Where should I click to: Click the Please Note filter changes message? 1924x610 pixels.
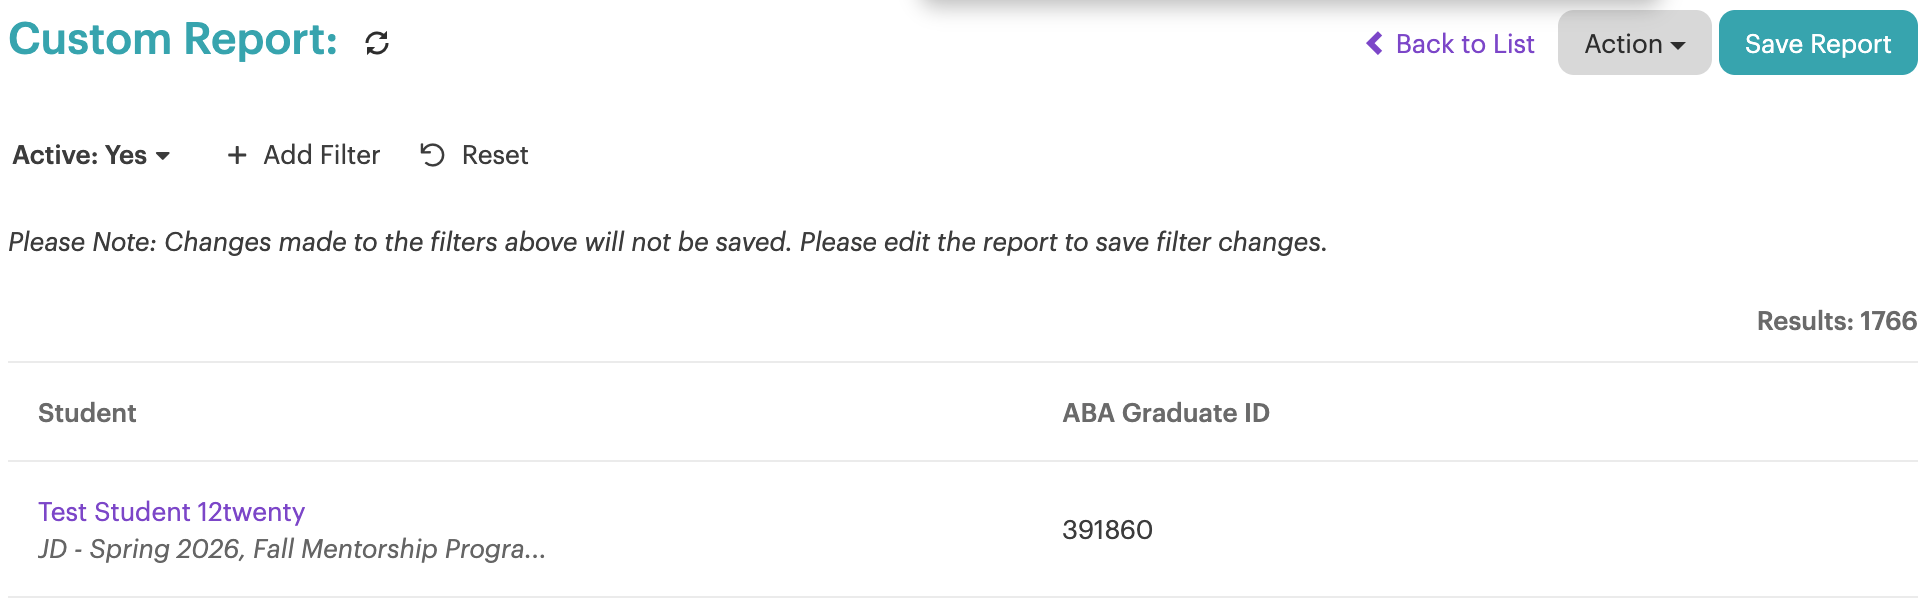click(x=667, y=242)
